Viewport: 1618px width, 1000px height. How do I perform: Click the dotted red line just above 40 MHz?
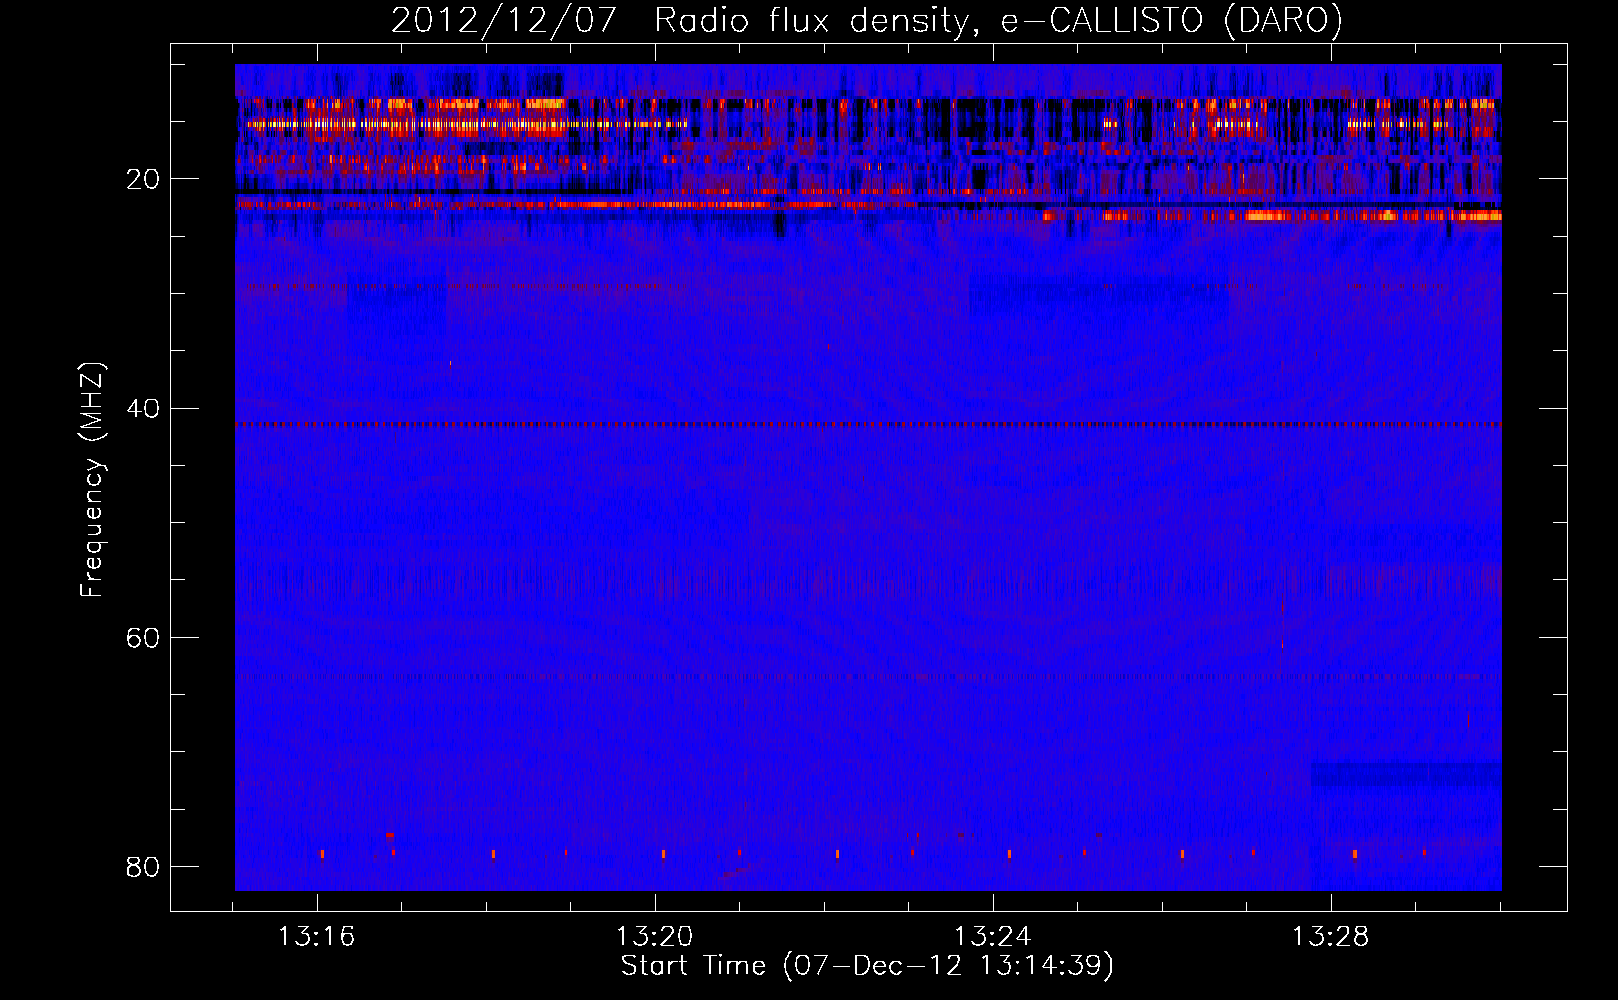pos(868,424)
